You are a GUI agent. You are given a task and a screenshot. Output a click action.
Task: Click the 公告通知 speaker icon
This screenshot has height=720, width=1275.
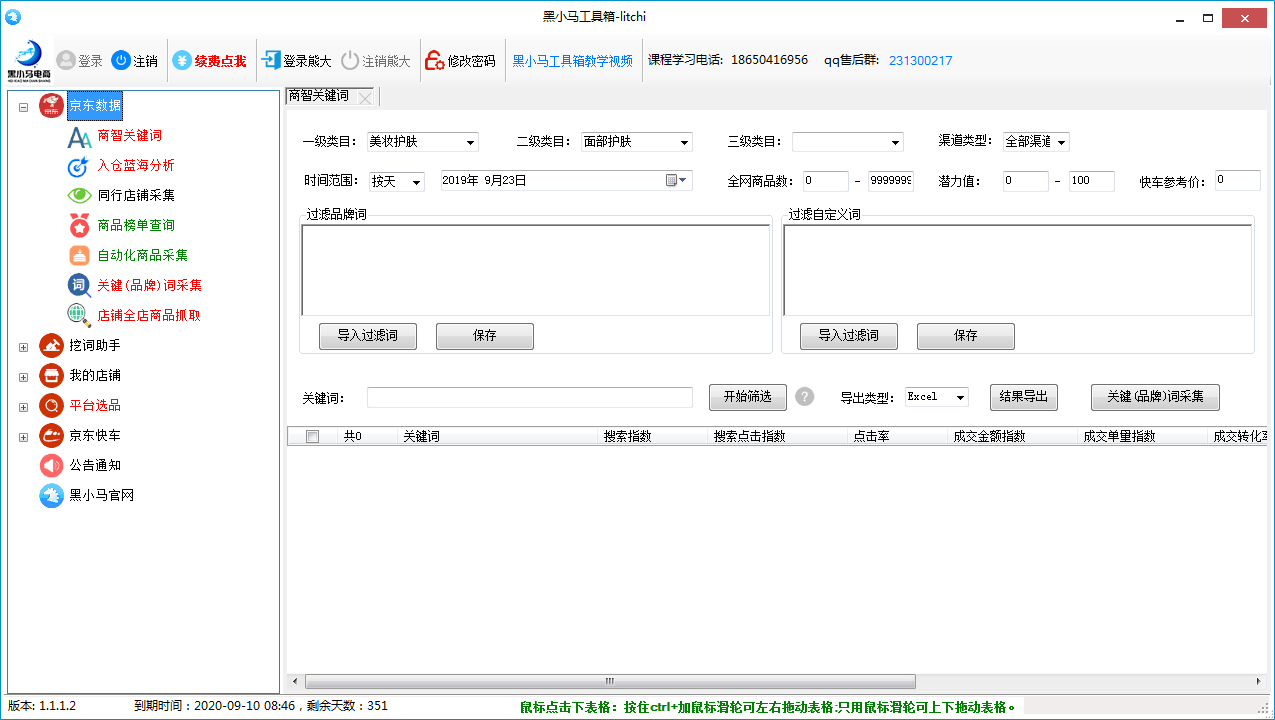click(51, 466)
